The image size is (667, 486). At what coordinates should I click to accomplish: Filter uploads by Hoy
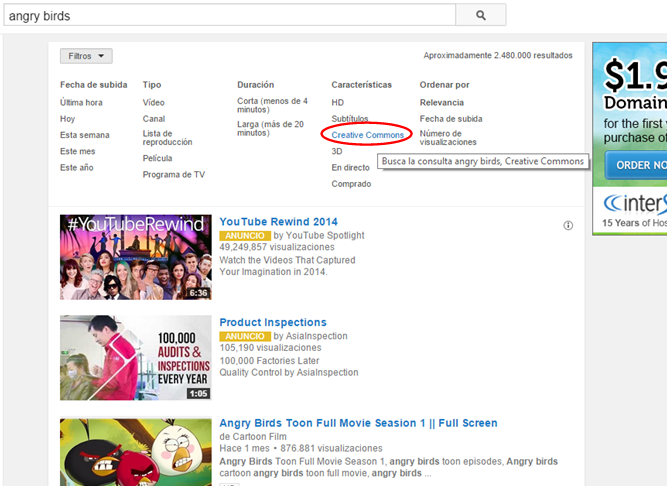[x=68, y=119]
